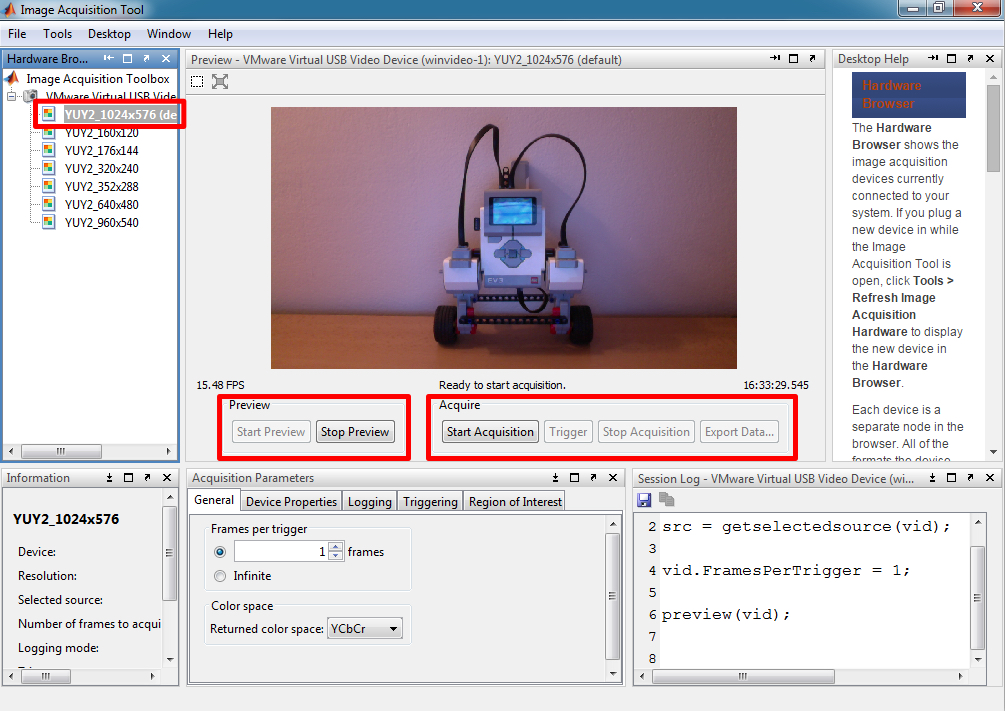The height and width of the screenshot is (711, 1005).
Task: Maximize the Acquisition Parameters panel
Action: point(574,478)
